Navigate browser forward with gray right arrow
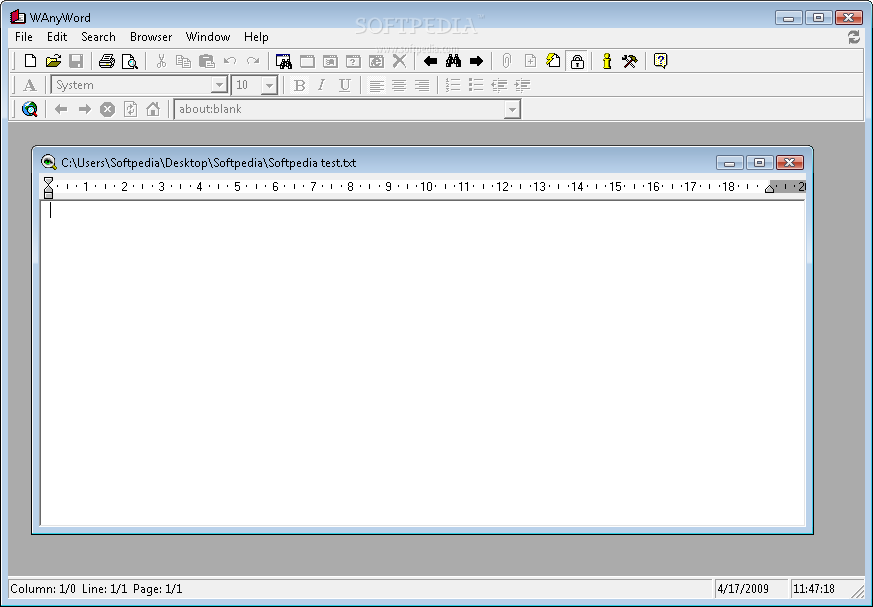Image resolution: width=873 pixels, height=607 pixels. [85, 109]
